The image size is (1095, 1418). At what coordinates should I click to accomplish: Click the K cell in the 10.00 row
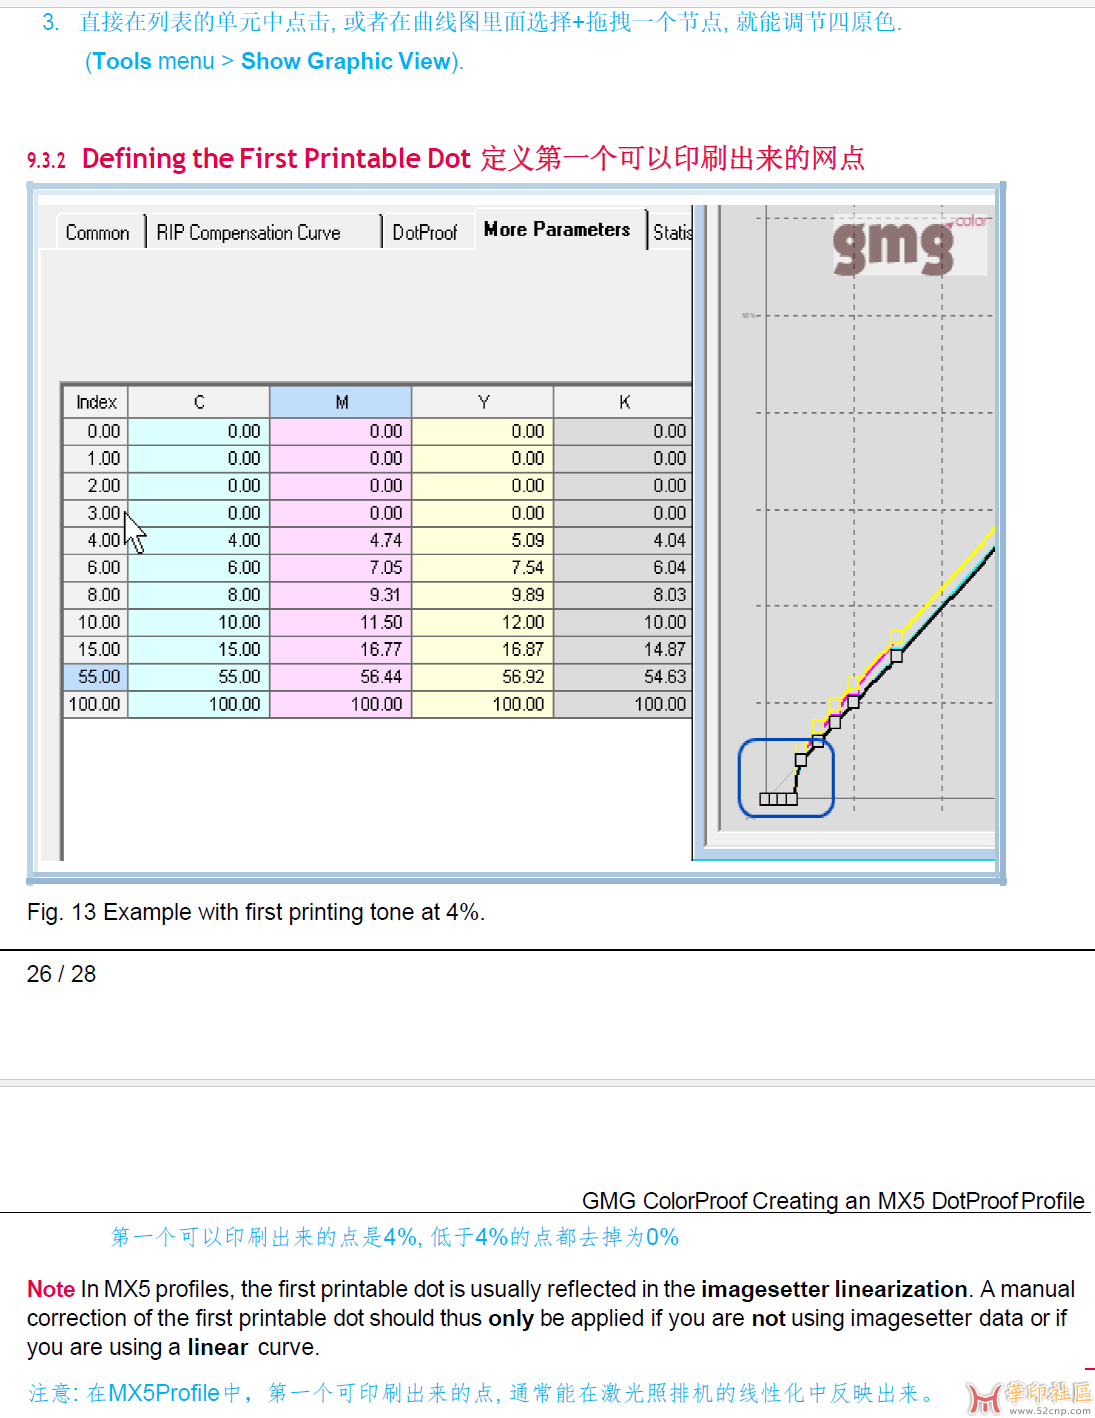click(x=624, y=622)
